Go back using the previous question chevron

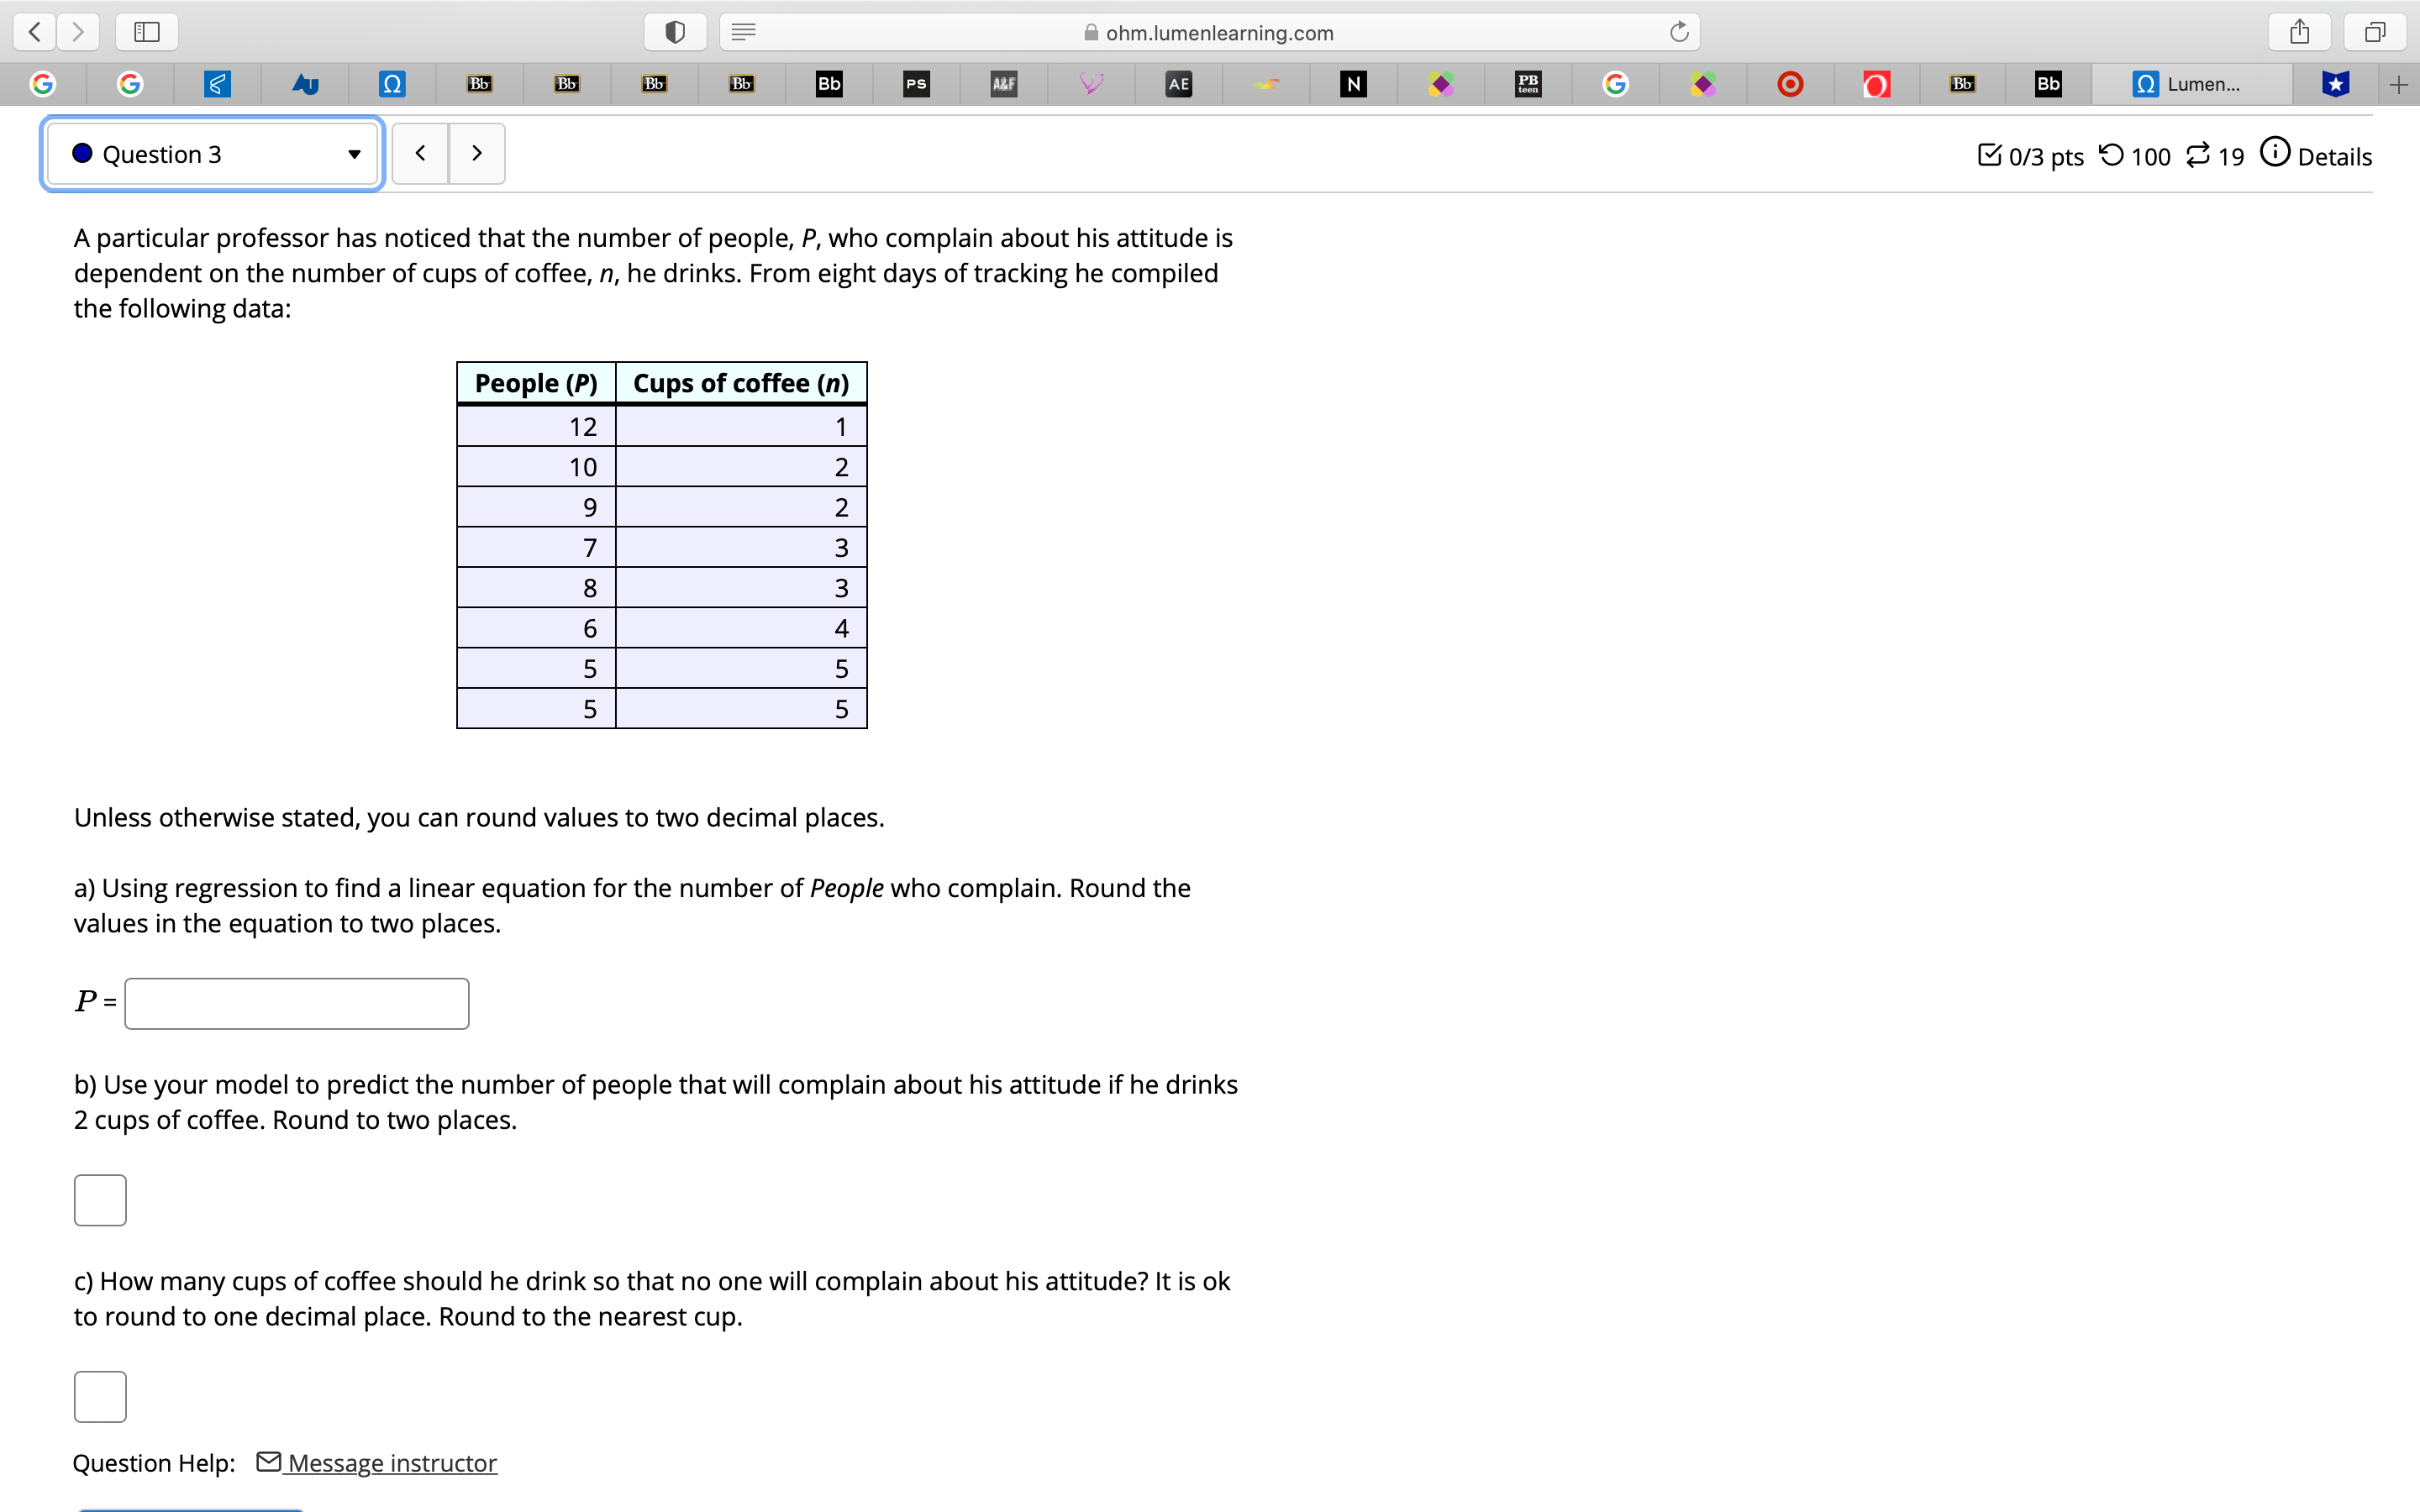click(x=419, y=153)
